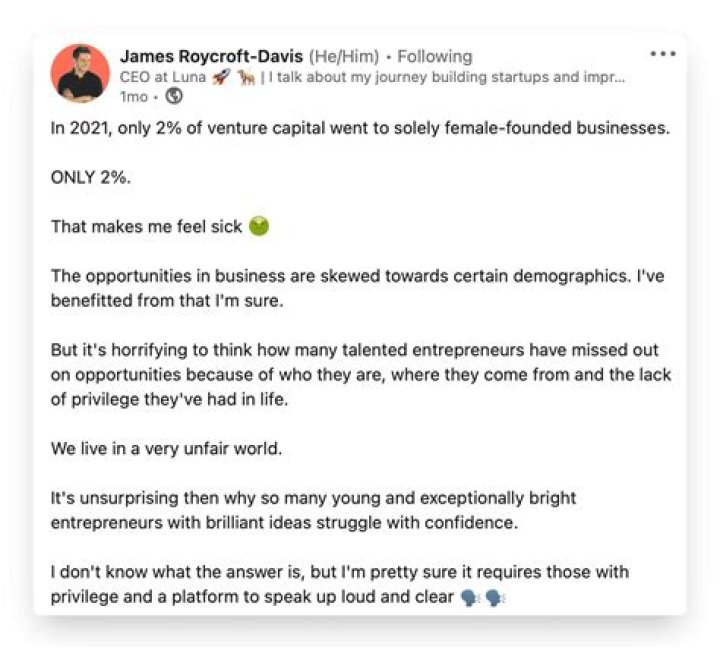
Task: Click the first speaking head emoji
Action: (x=470, y=598)
